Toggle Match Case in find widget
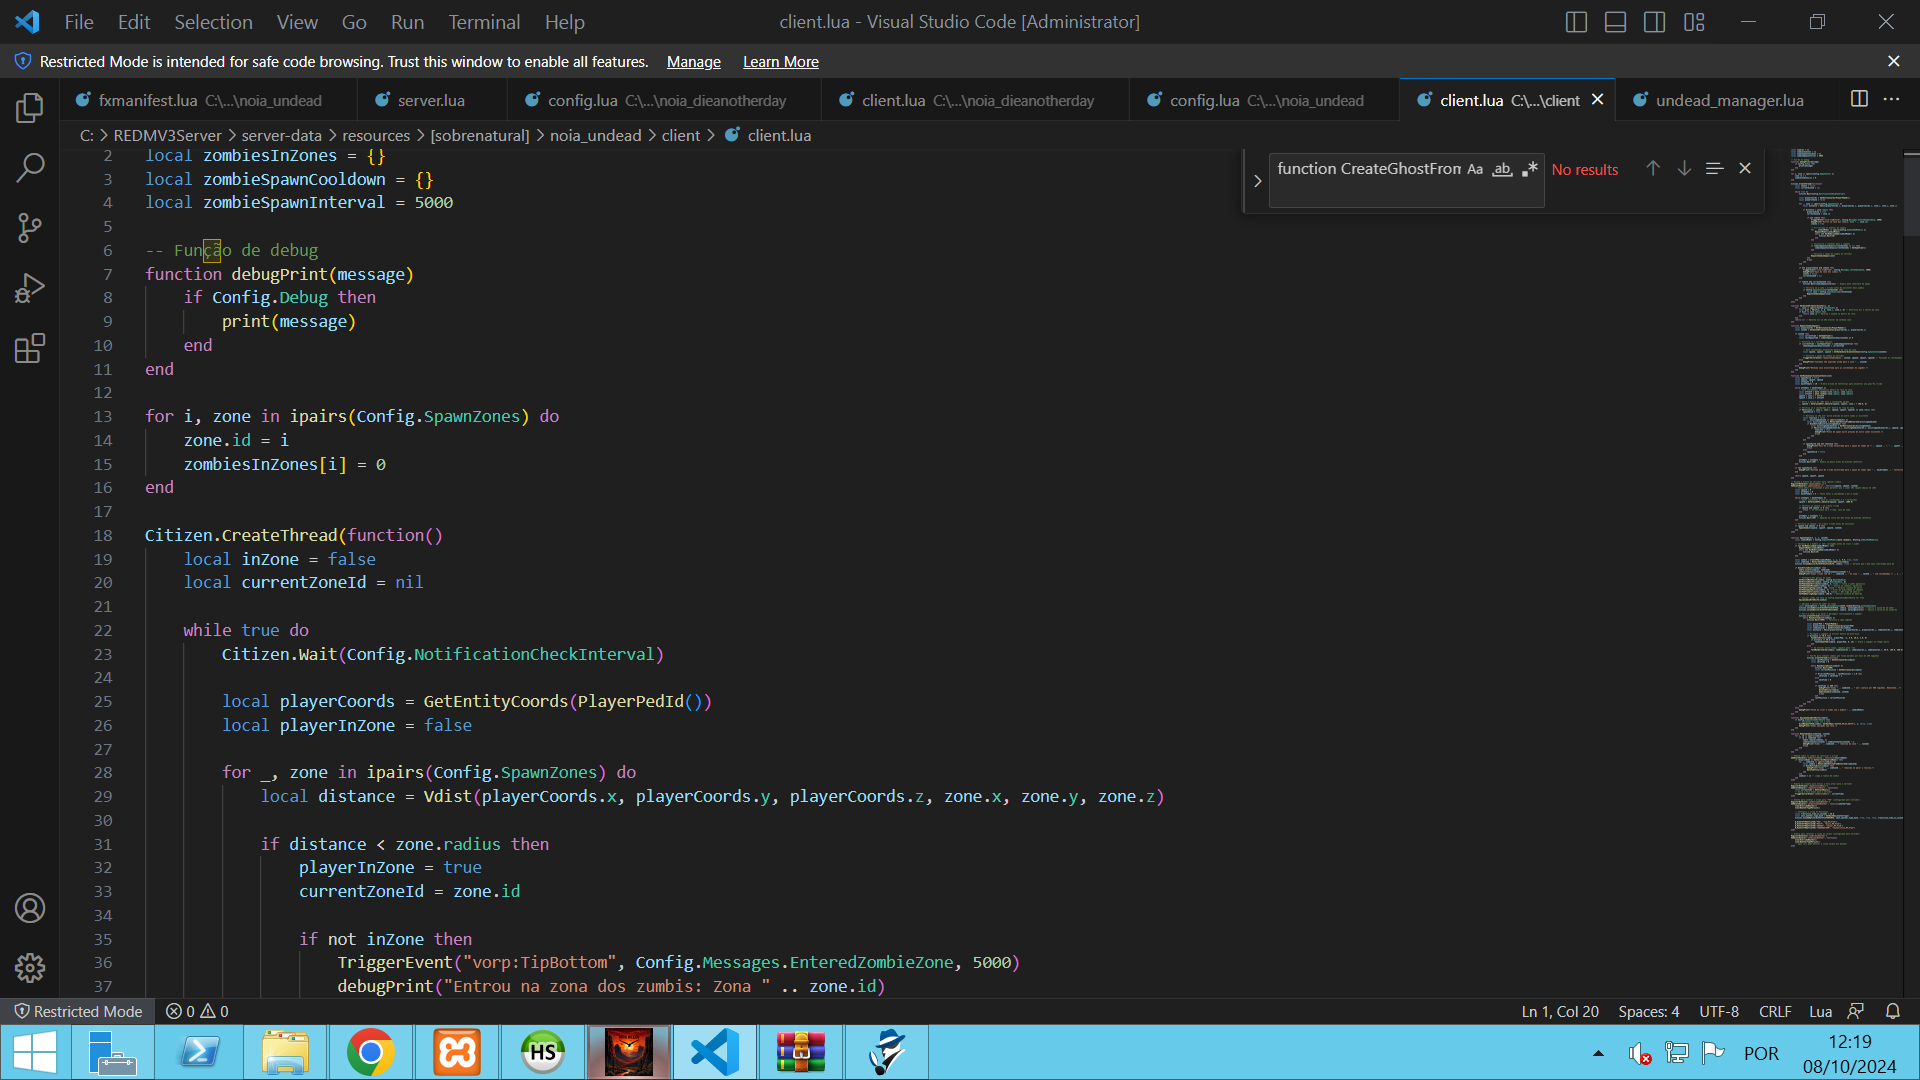Image resolution: width=1920 pixels, height=1080 pixels. click(1475, 169)
